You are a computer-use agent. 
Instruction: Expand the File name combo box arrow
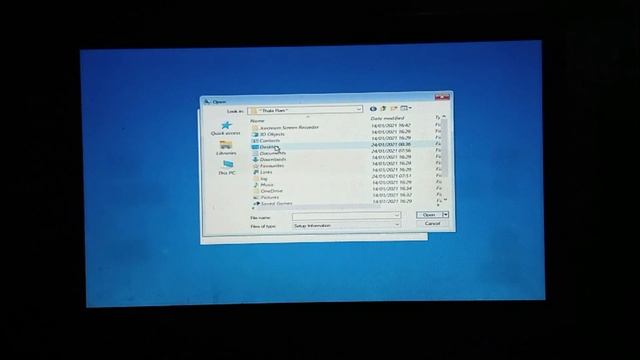pos(397,215)
